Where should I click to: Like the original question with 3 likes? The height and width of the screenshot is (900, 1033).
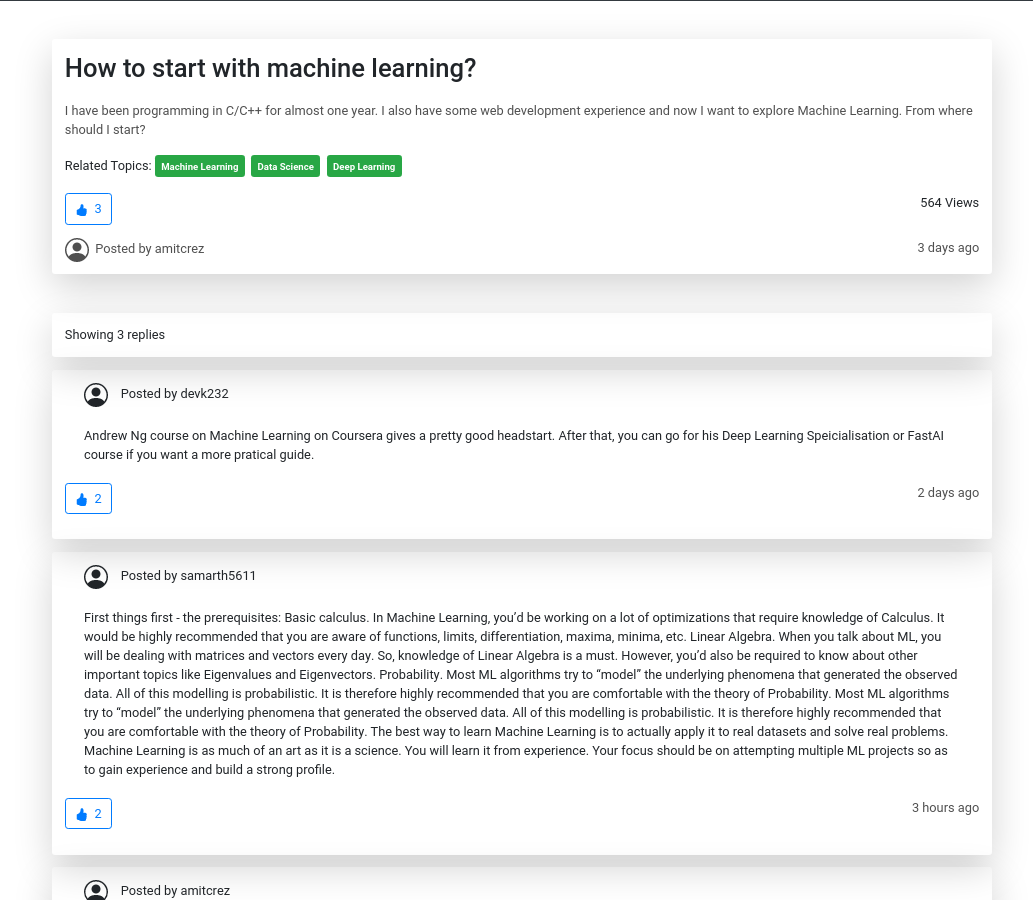tap(88, 209)
